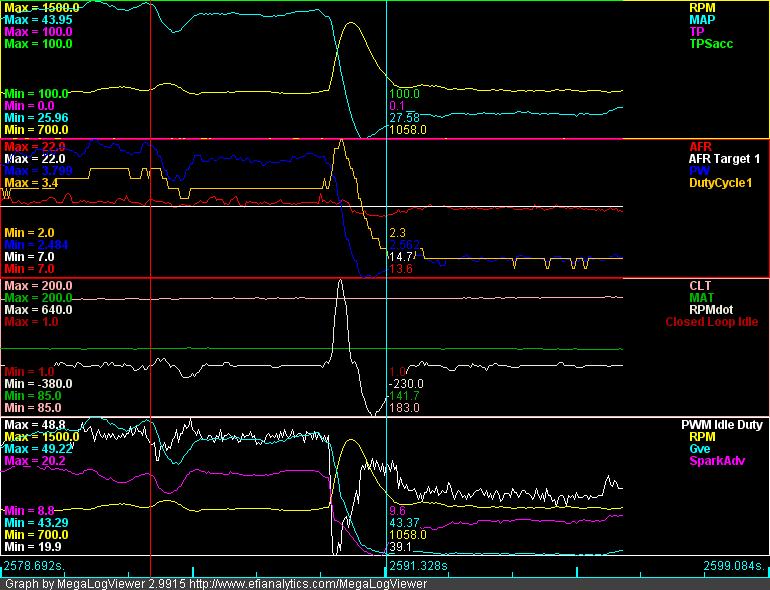Click the cursor value 0.1

click(x=397, y=106)
